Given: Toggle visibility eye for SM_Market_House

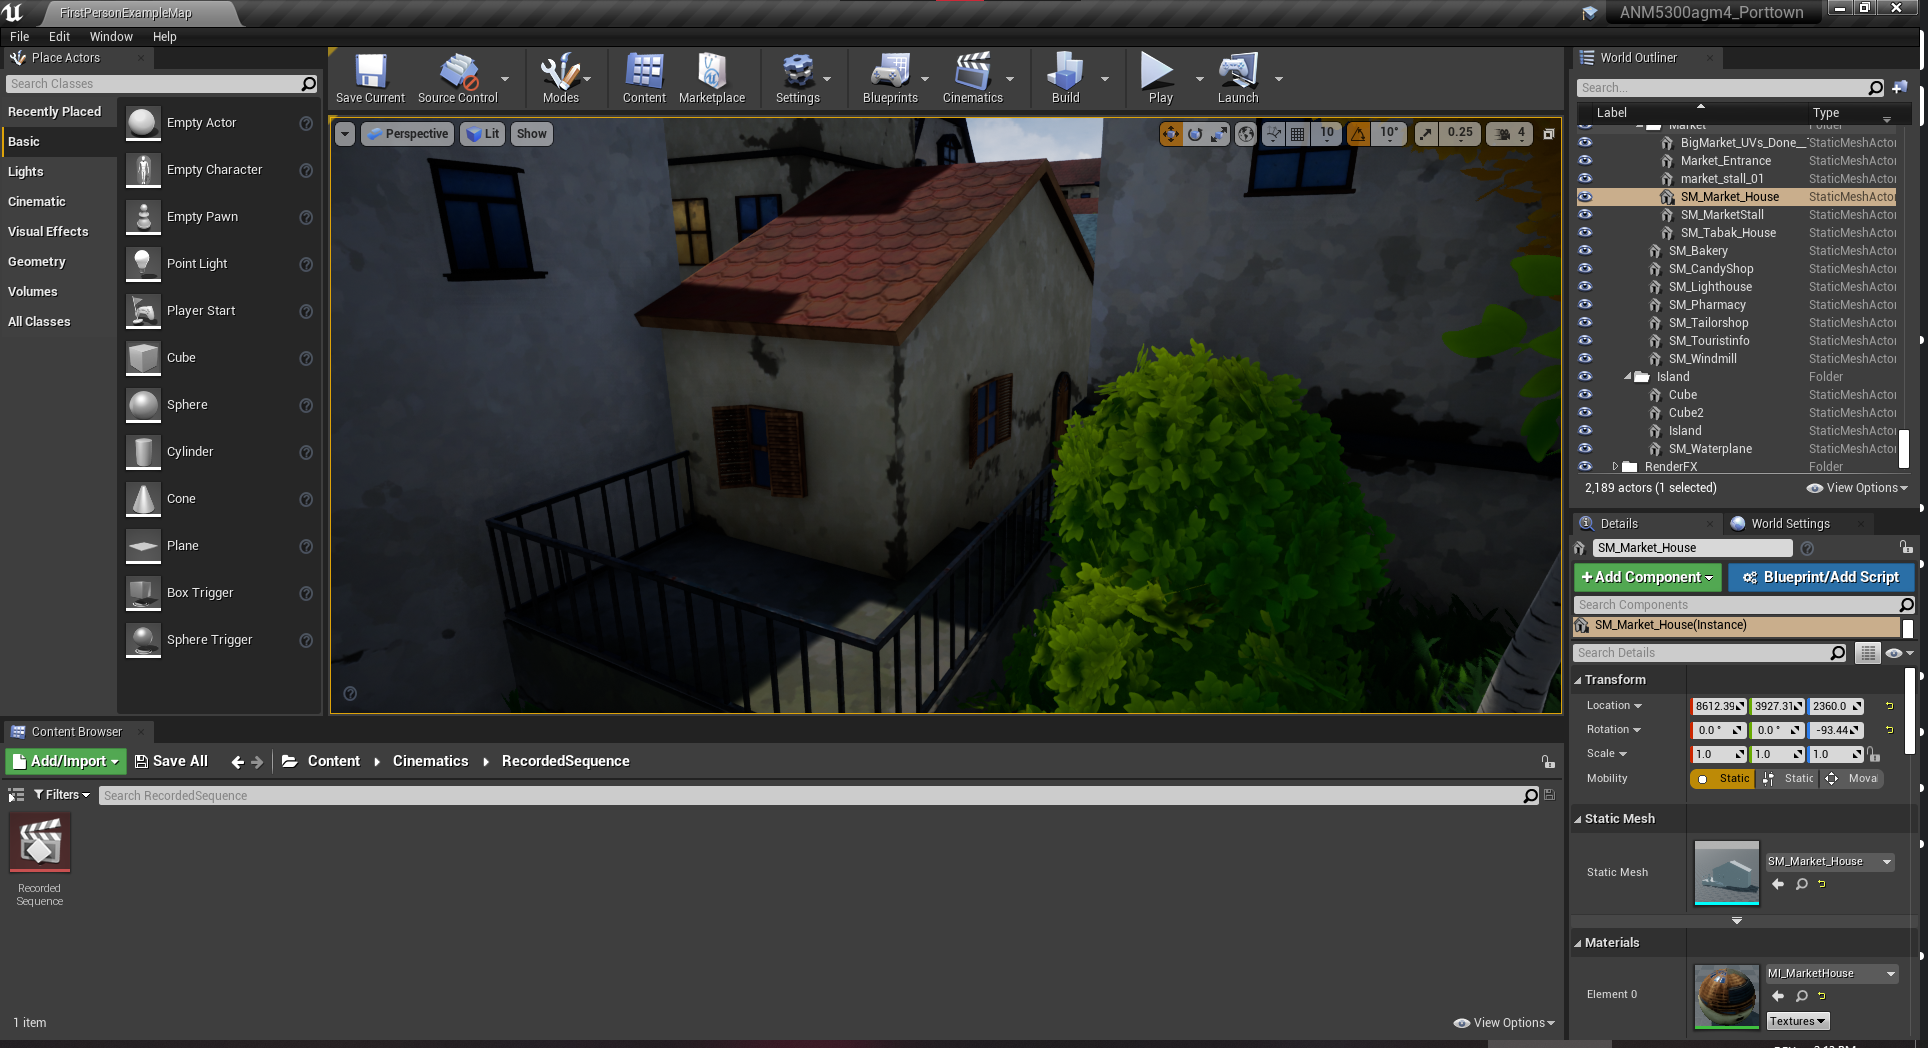Looking at the screenshot, I should tap(1585, 197).
